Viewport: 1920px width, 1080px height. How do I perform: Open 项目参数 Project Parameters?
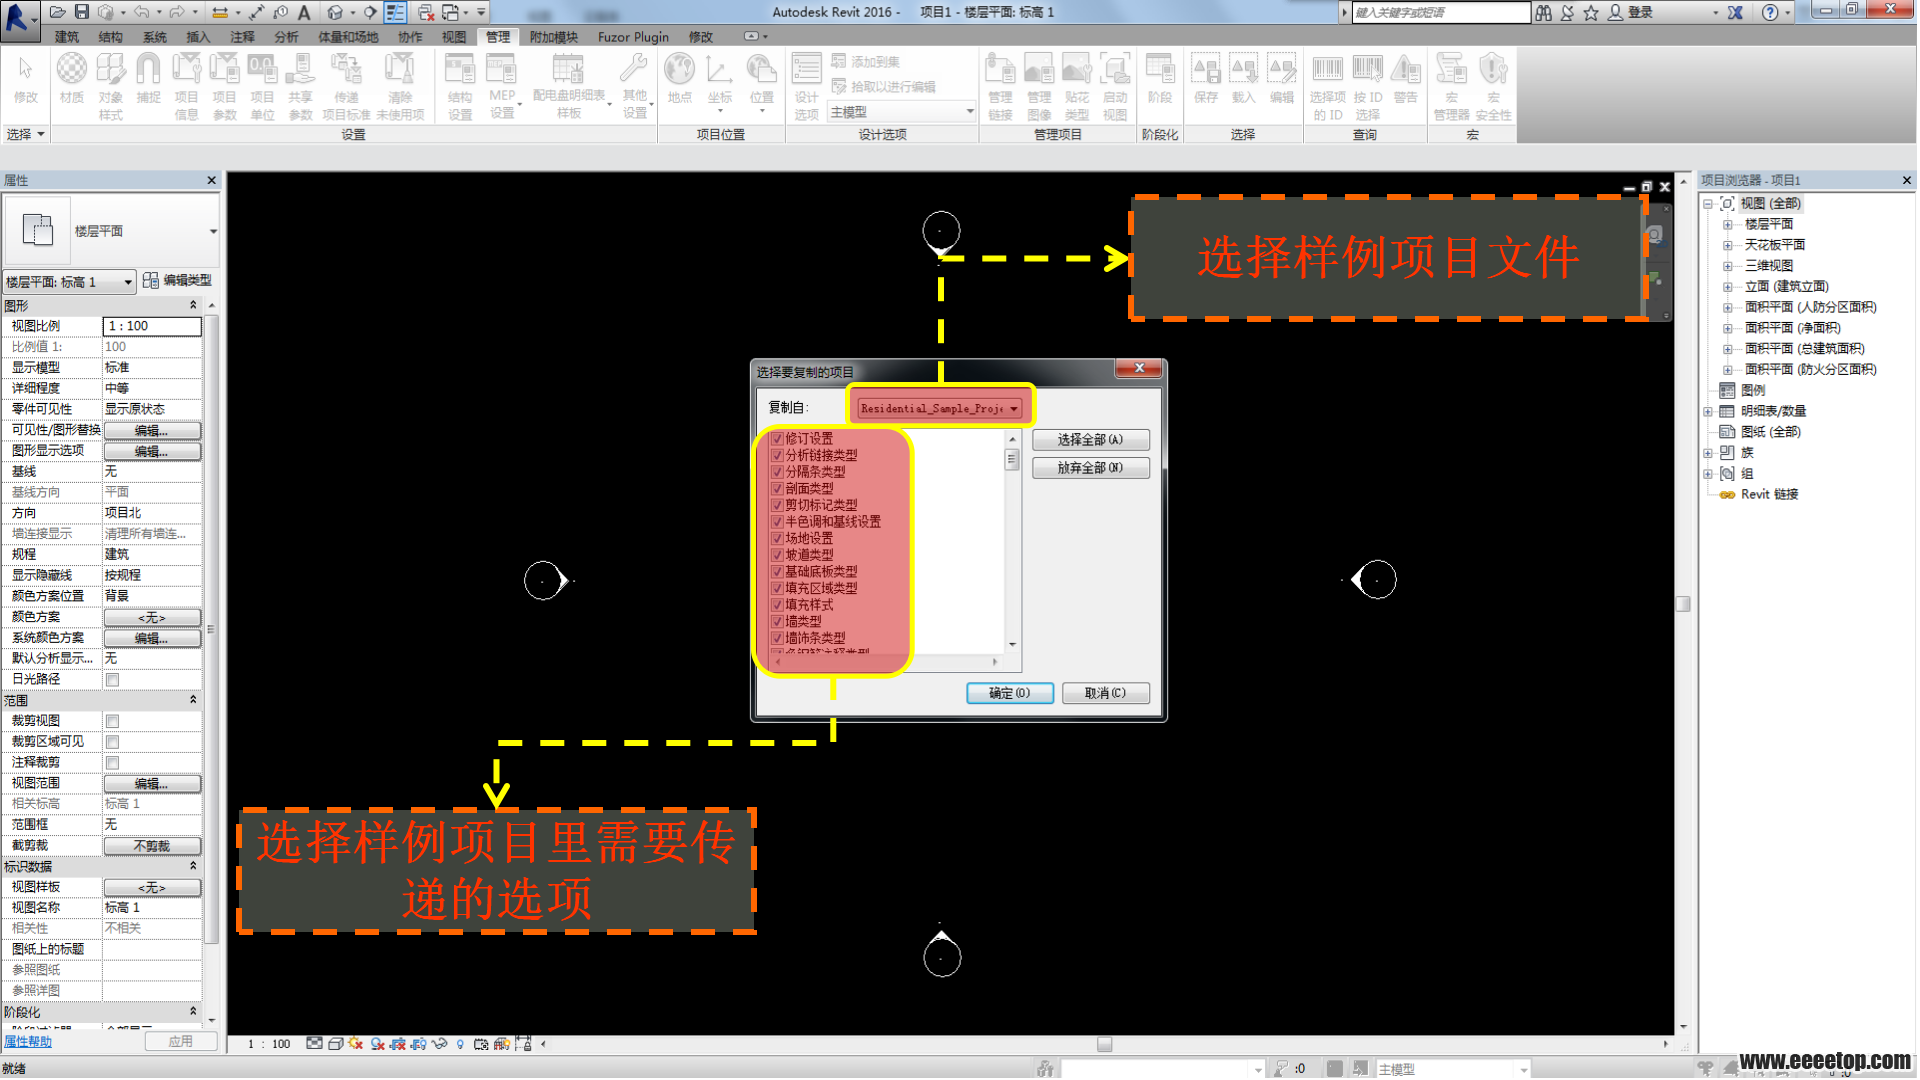[224, 86]
